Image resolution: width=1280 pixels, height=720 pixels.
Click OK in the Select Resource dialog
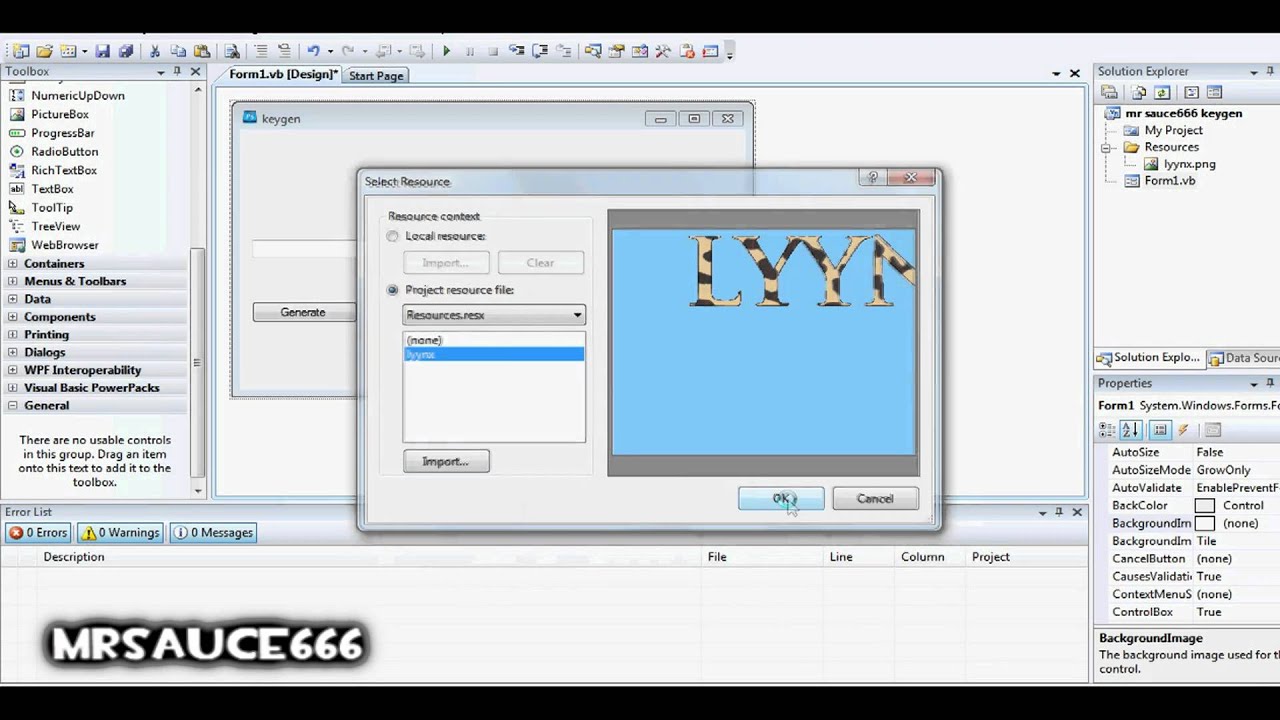point(781,498)
